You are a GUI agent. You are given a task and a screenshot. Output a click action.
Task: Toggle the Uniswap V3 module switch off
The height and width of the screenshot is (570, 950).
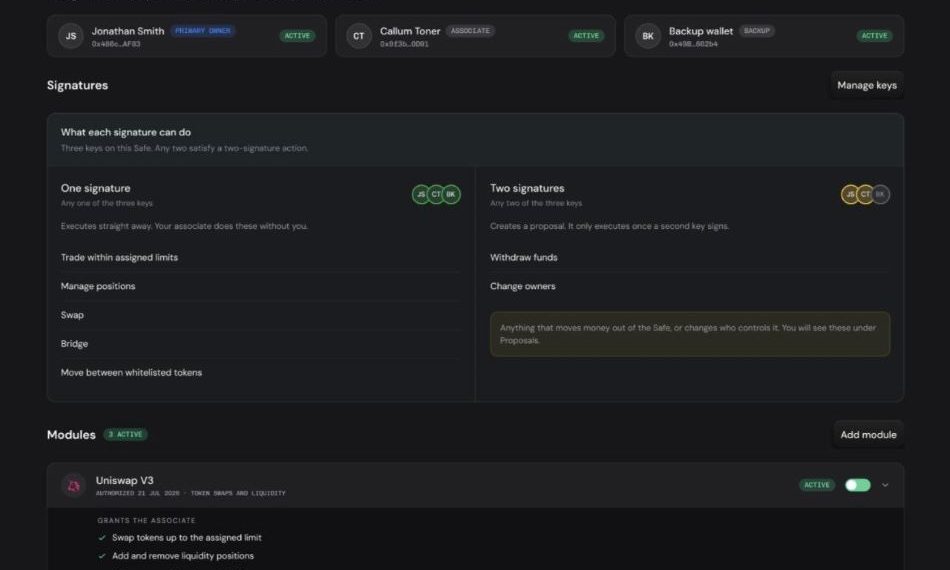[857, 485]
